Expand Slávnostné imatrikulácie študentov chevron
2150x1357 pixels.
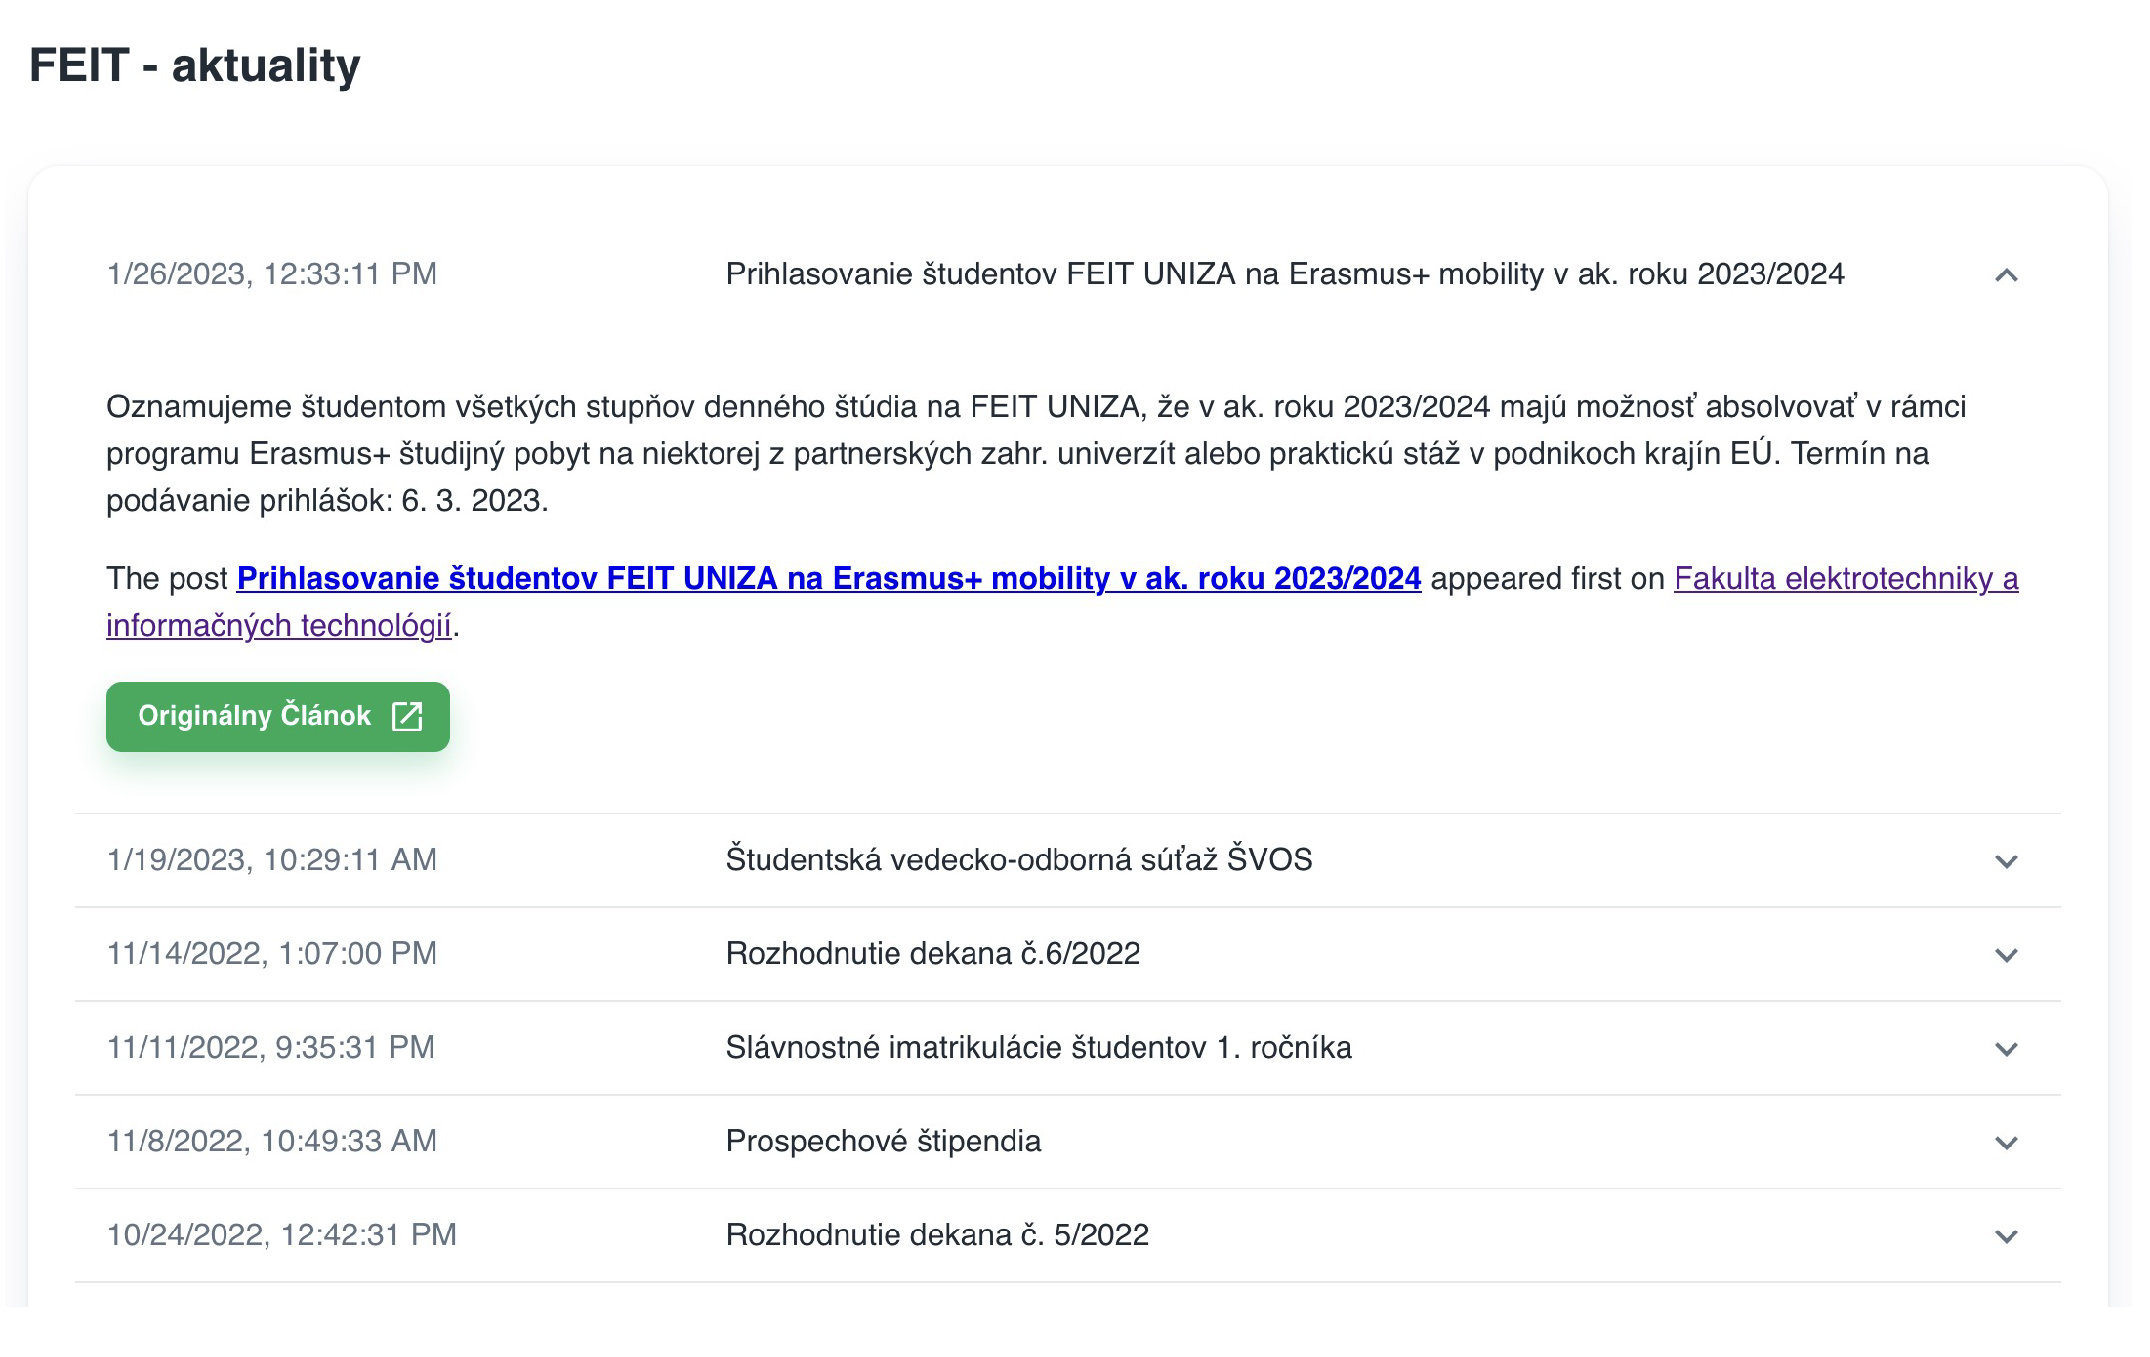[x=2005, y=1049]
